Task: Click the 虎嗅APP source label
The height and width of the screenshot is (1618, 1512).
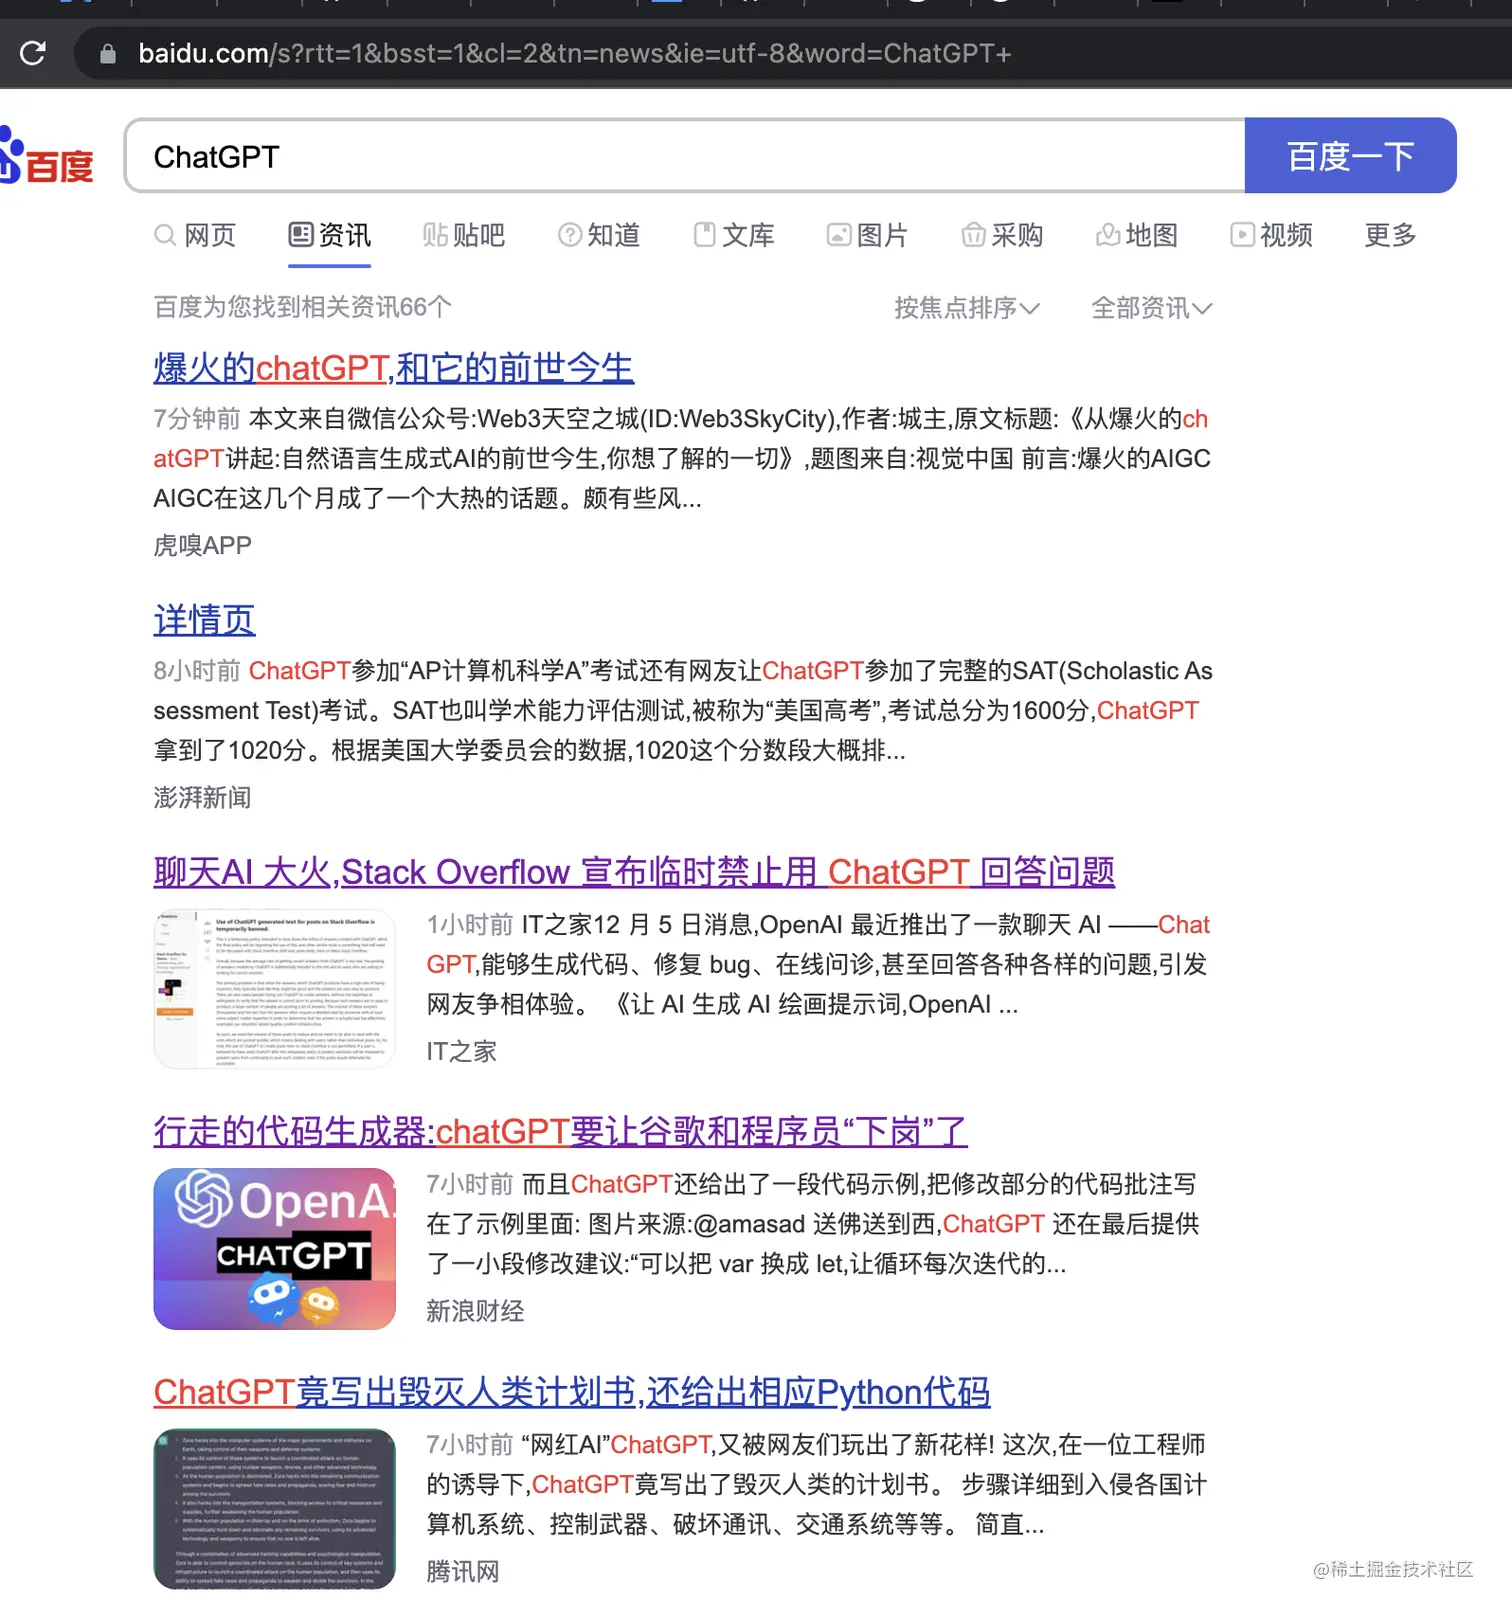Action: tap(202, 545)
